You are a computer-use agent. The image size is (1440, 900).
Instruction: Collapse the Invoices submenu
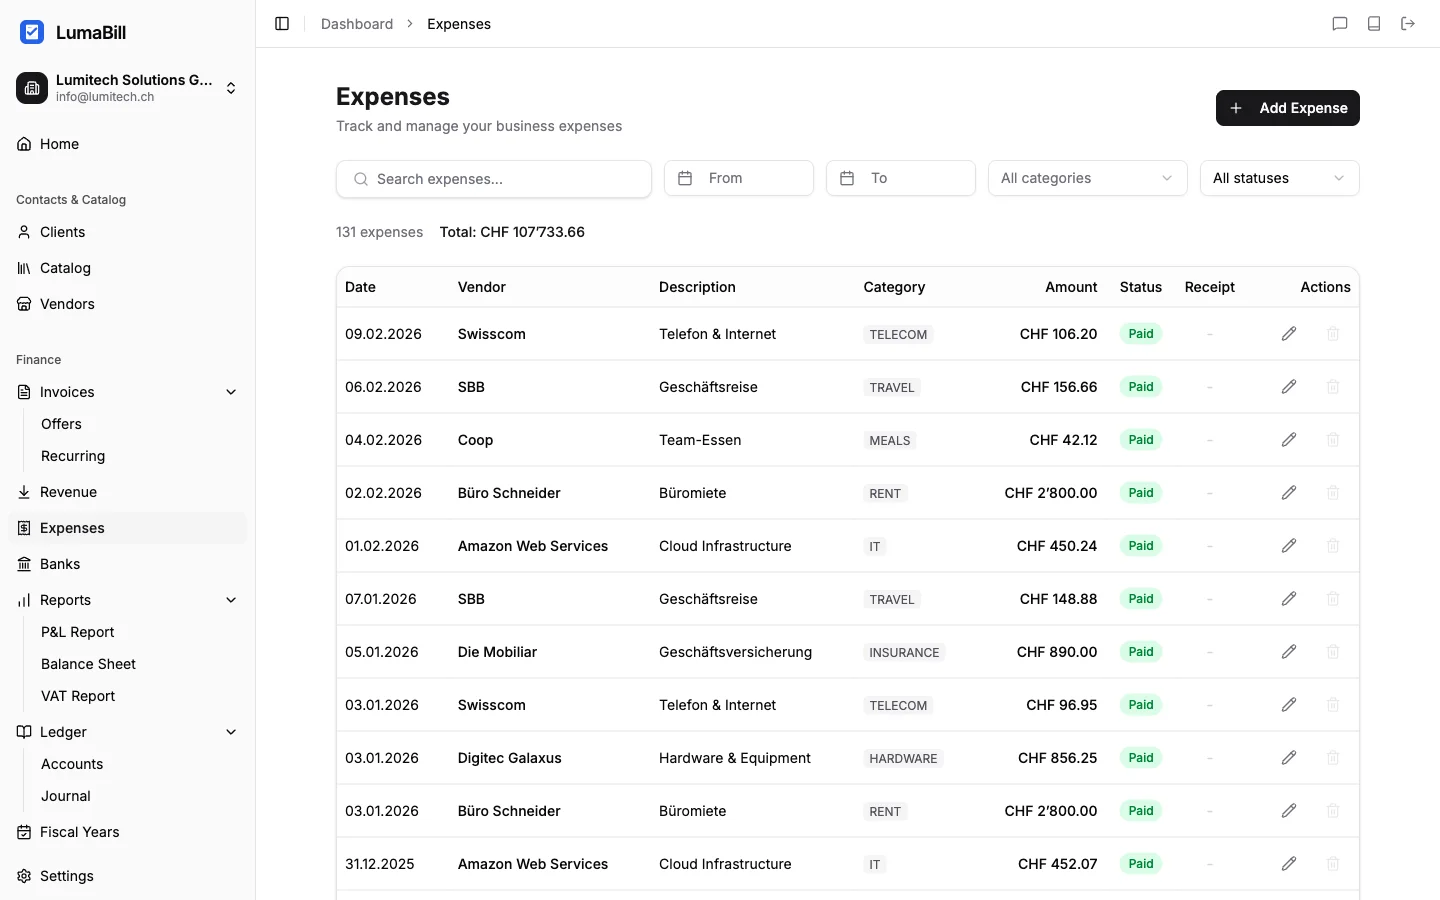(x=231, y=392)
